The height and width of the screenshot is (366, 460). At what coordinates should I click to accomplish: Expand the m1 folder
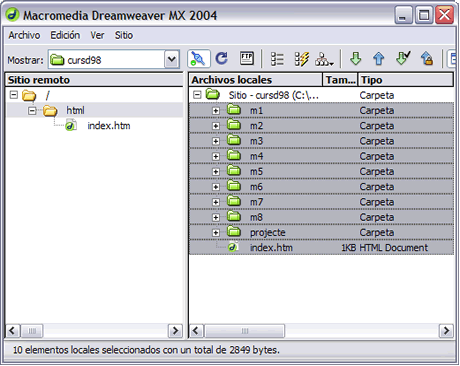click(216, 111)
